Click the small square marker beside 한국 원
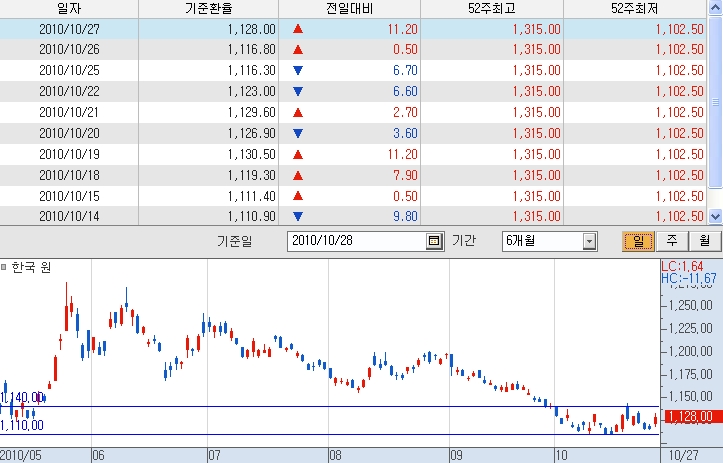The image size is (723, 463). pyautogui.click(x=4, y=268)
